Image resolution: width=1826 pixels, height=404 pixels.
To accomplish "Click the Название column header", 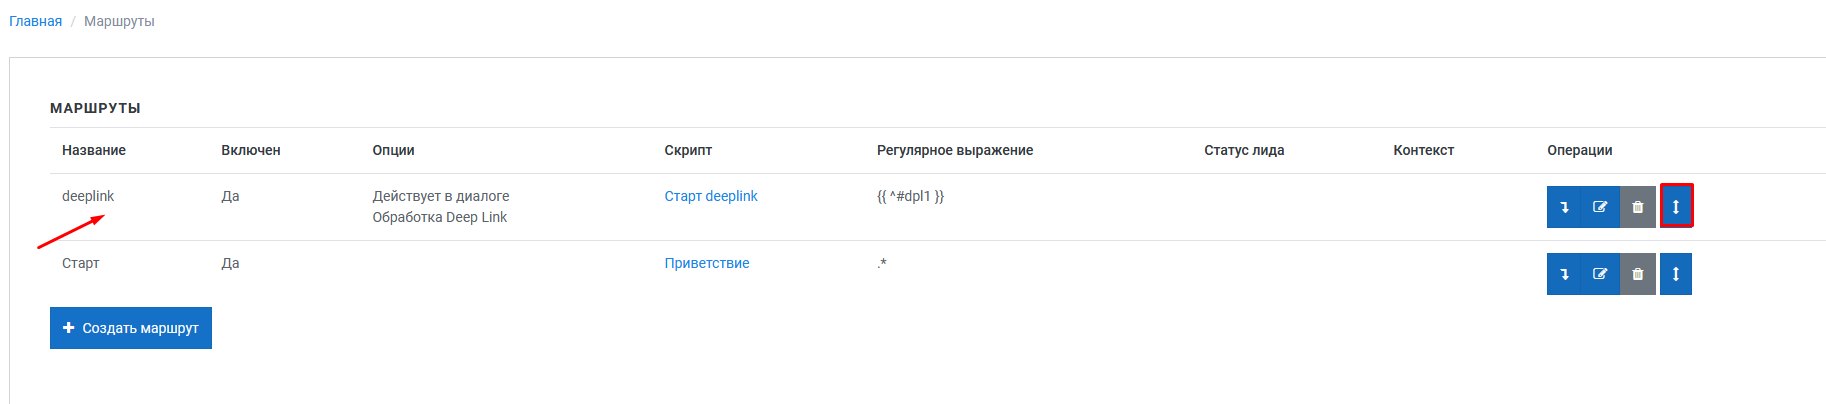I will coord(94,150).
